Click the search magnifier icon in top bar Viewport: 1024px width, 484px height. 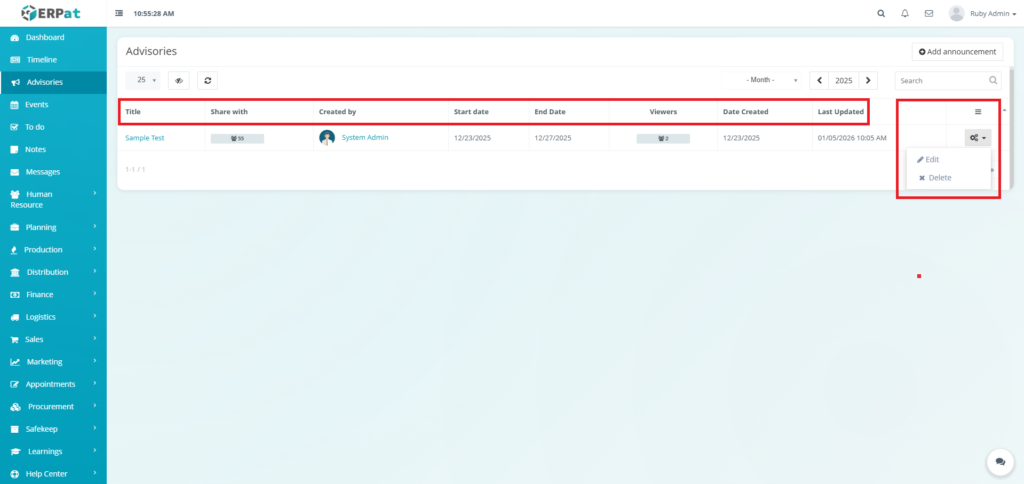click(x=880, y=14)
